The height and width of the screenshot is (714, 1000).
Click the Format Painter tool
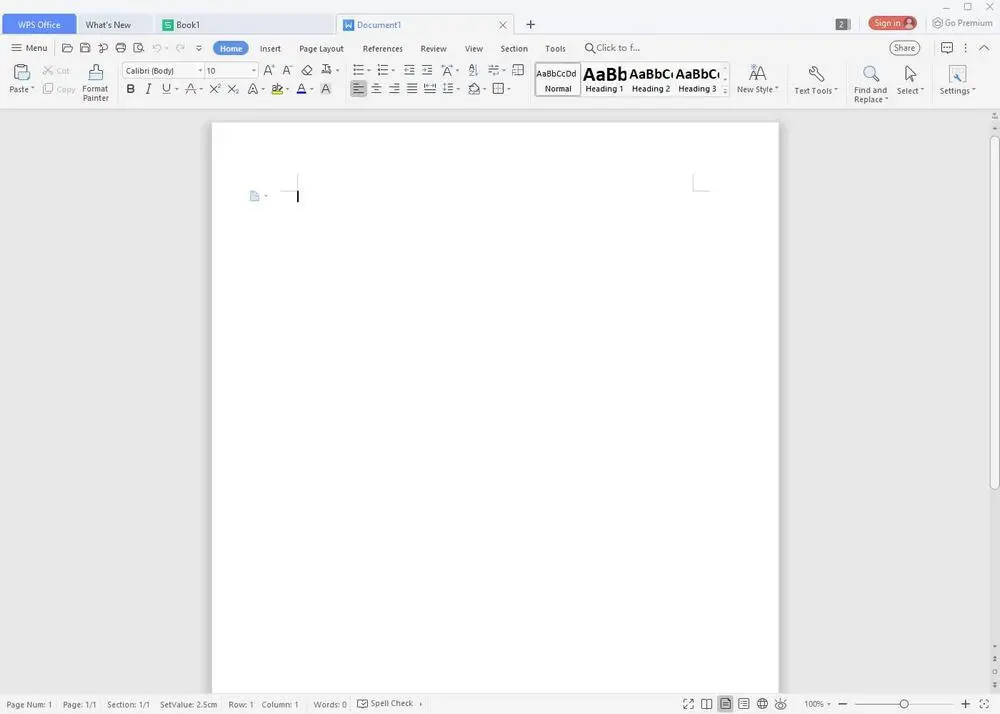96,83
